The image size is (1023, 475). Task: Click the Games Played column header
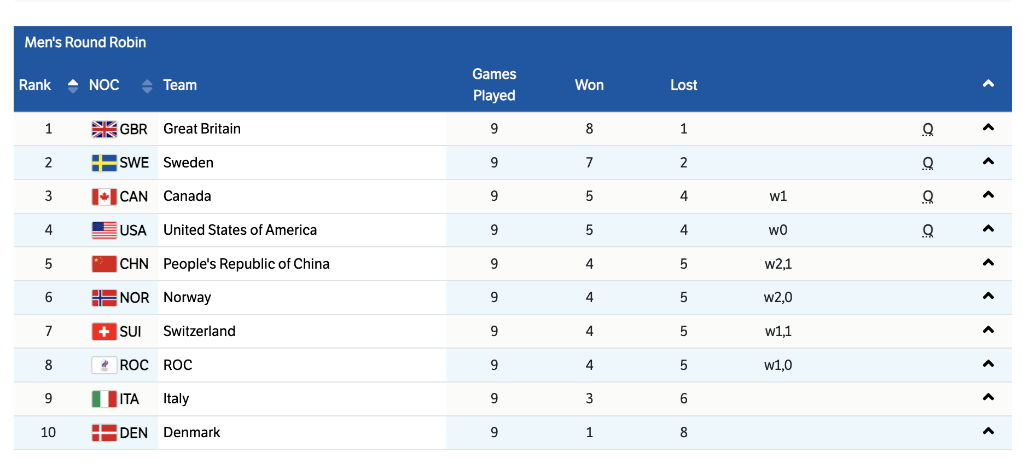coord(494,85)
